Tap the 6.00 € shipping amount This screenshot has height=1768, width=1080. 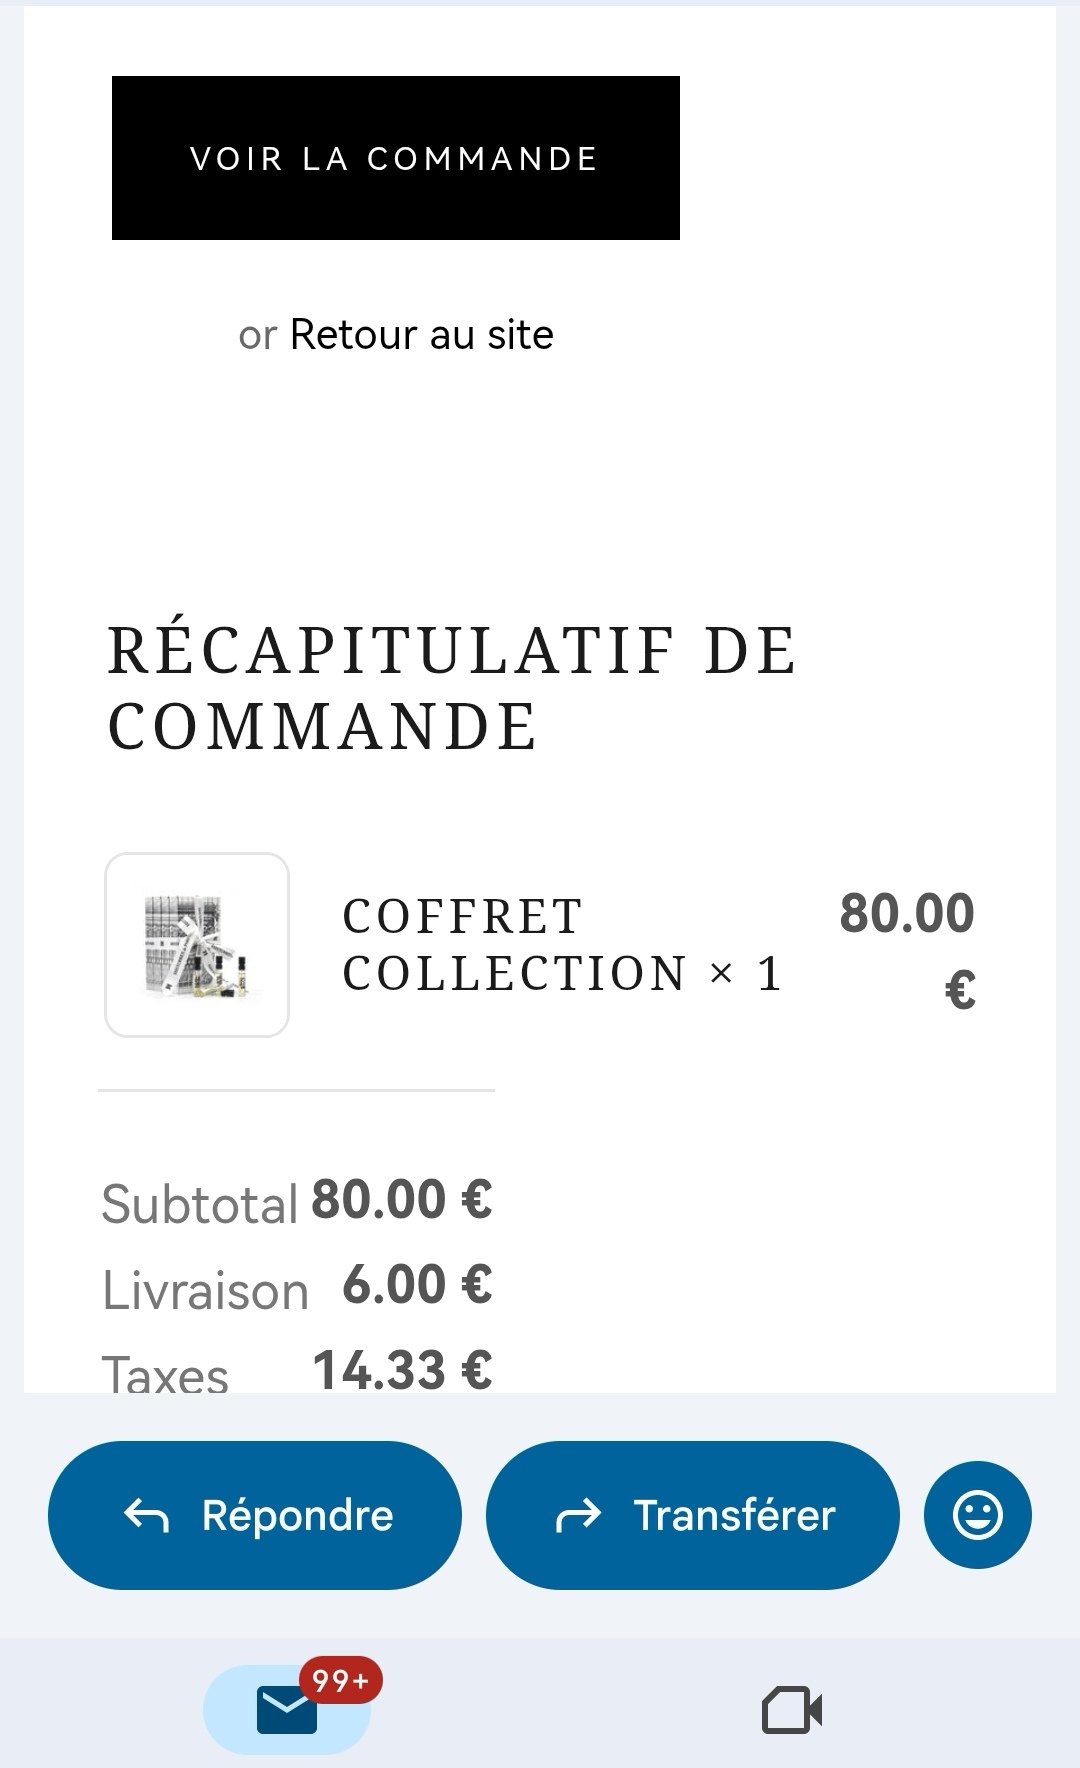(x=417, y=1285)
